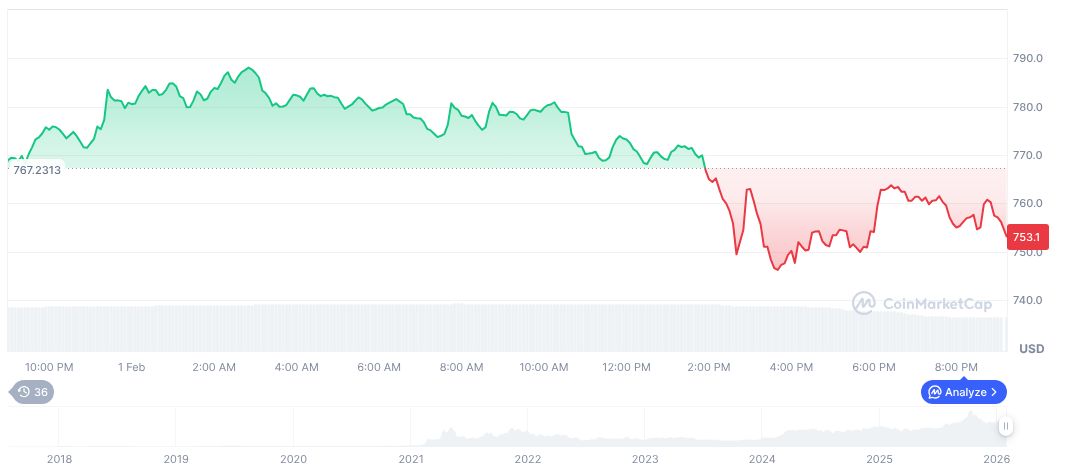
Task: Click the red 753.1 current price tag
Action: [x=1027, y=237]
